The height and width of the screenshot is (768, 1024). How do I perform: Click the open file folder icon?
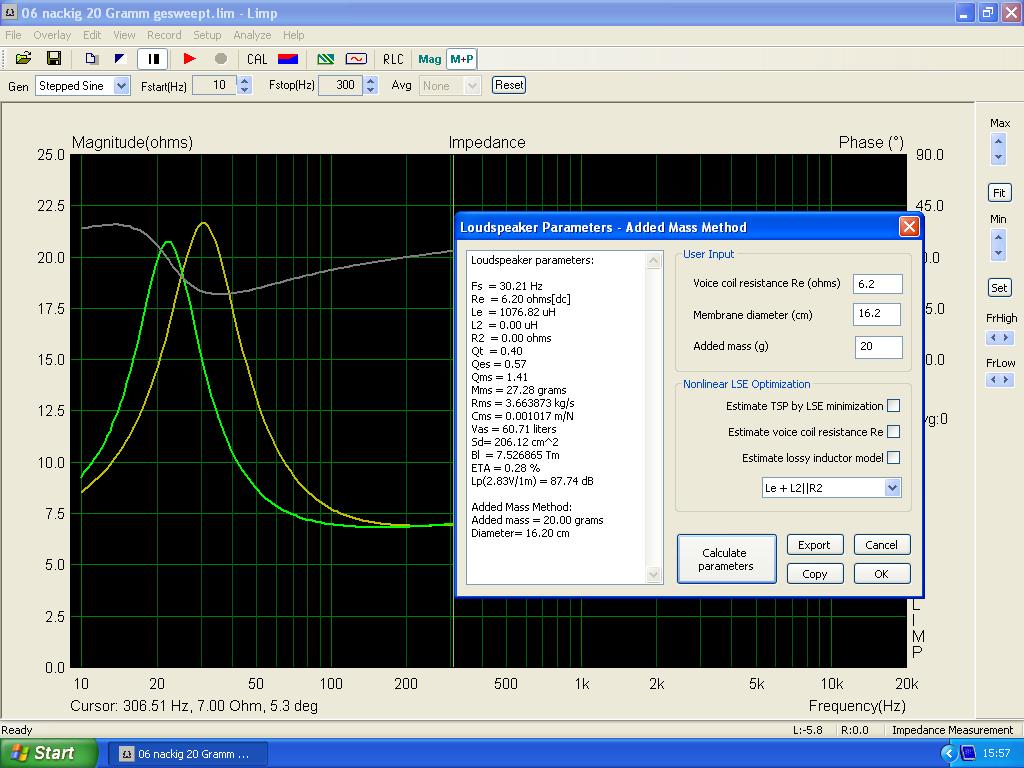pos(23,59)
